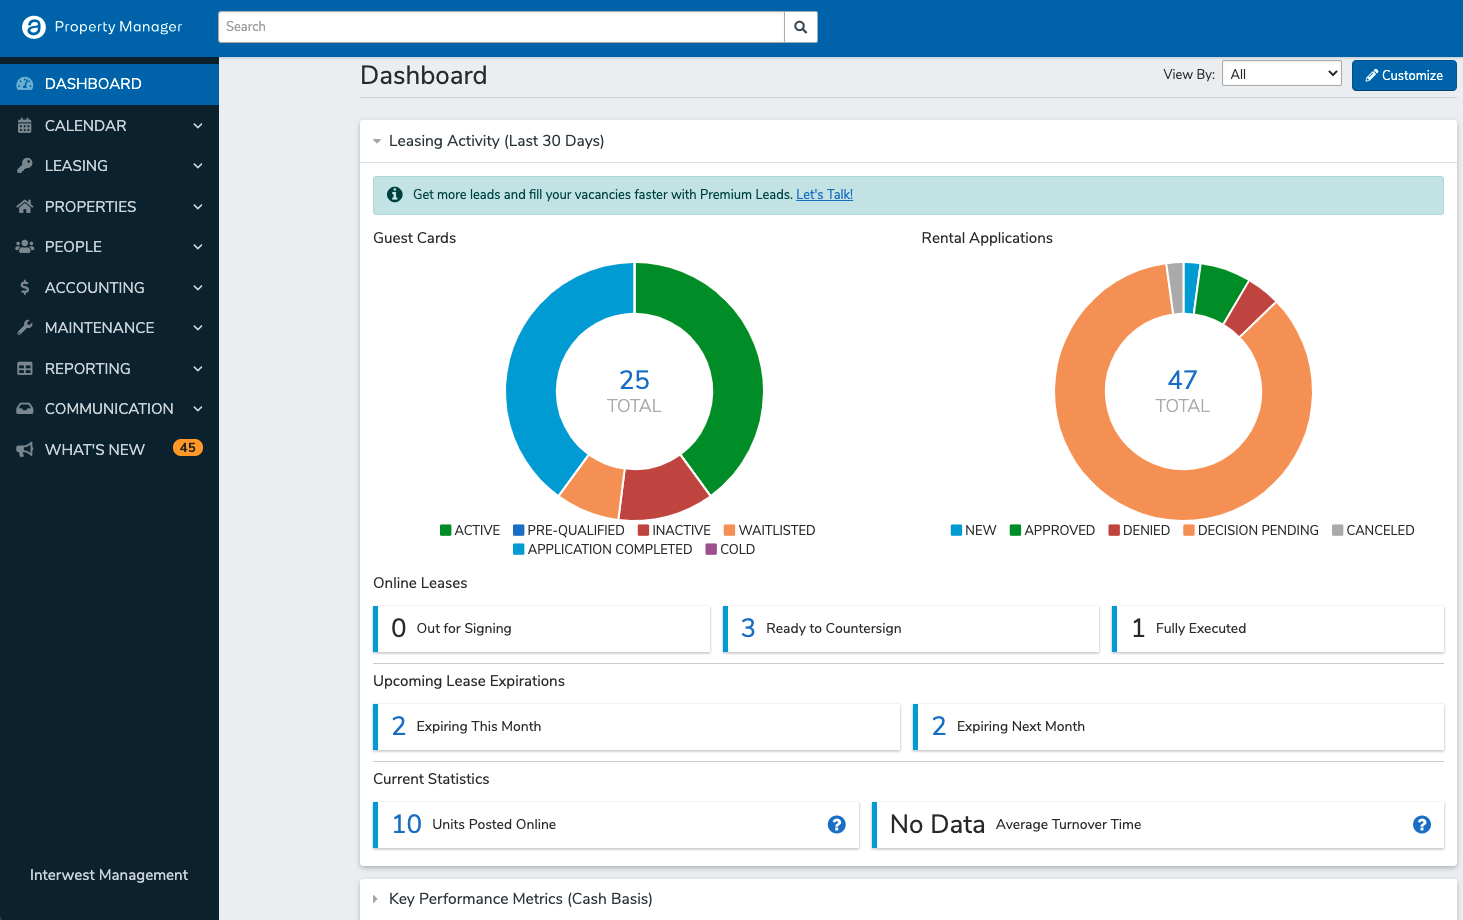1463x920 pixels.
Task: Open the View By dropdown
Action: [x=1281, y=74]
